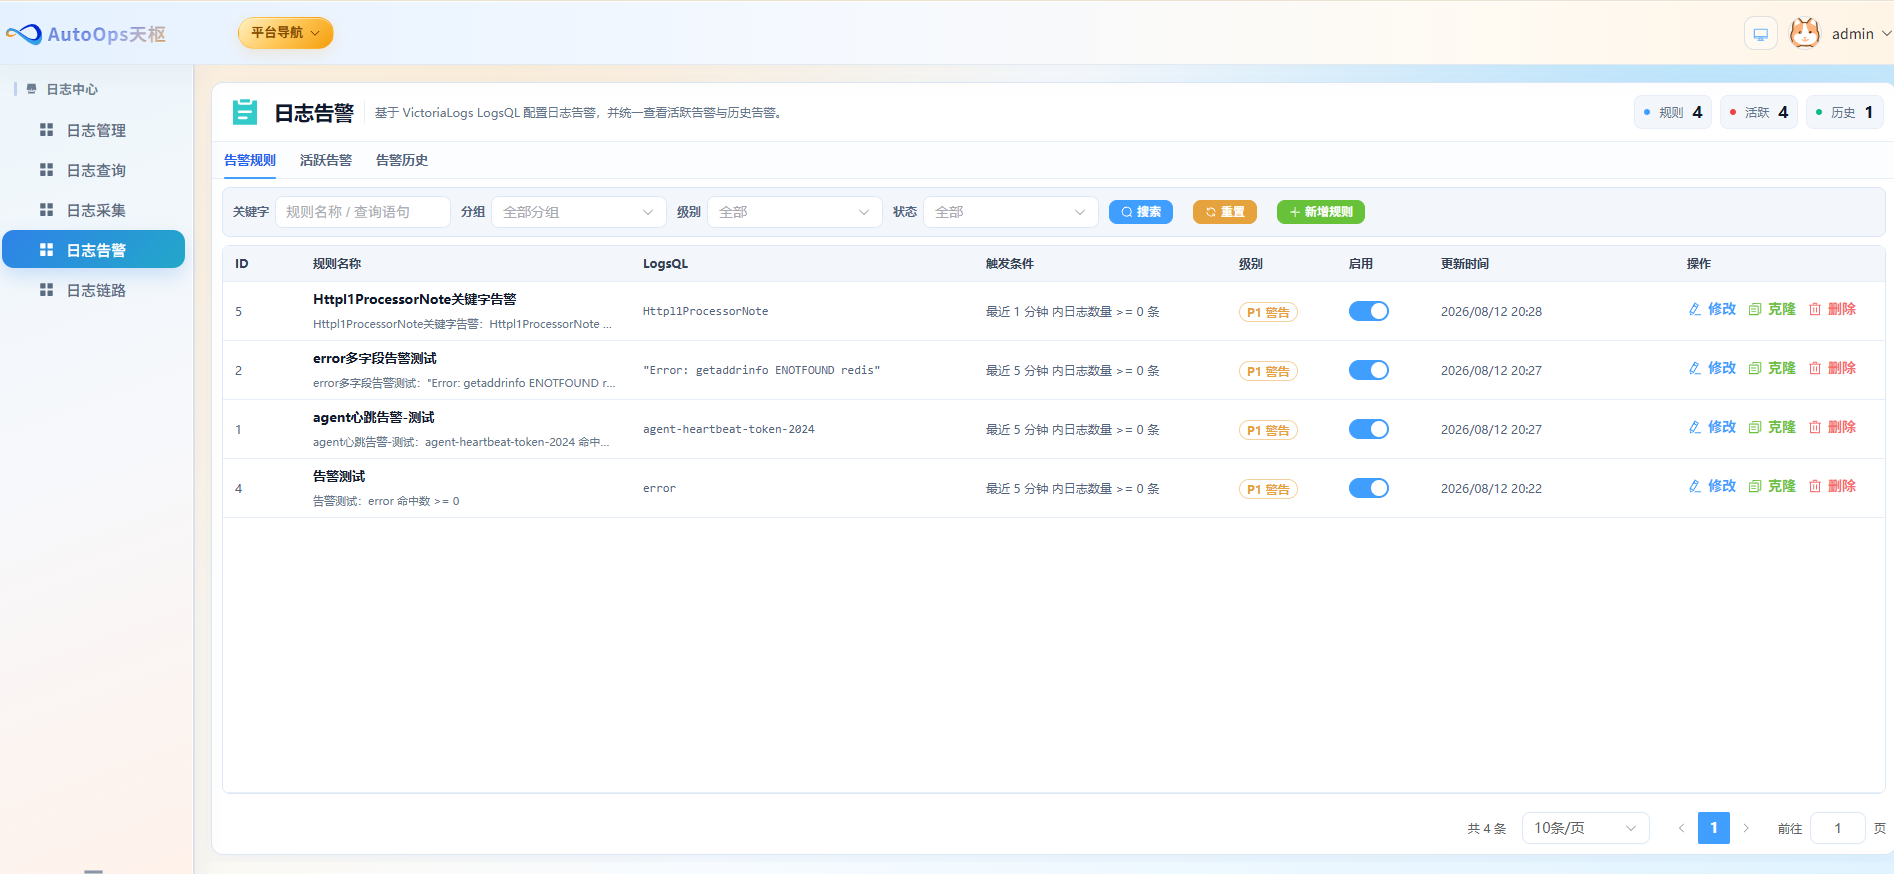Click the 日志查询 grid icon in sidebar
Viewport: 1894px width, 874px height.
(x=46, y=170)
